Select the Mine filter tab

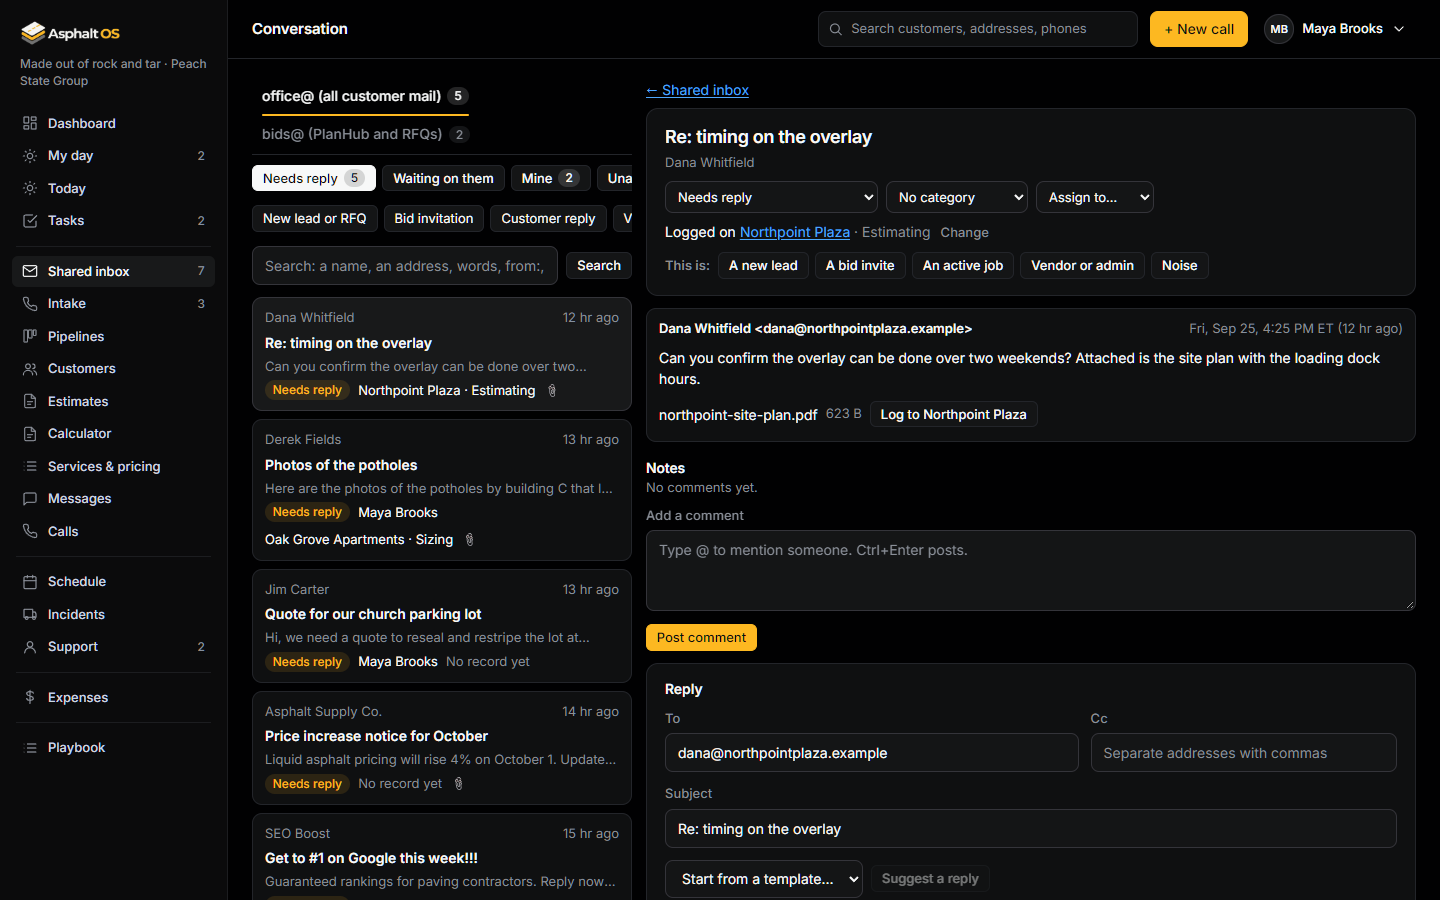click(x=550, y=178)
